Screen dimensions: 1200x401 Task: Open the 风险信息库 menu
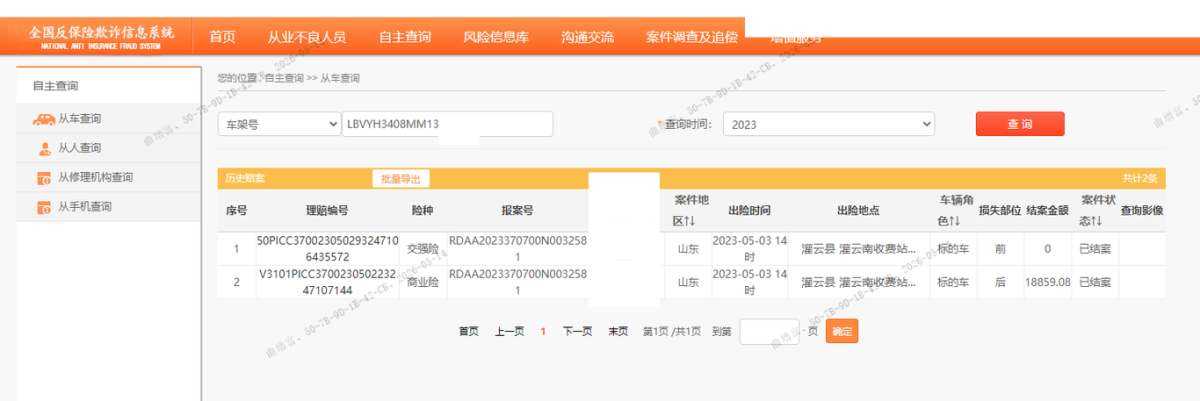tap(496, 37)
